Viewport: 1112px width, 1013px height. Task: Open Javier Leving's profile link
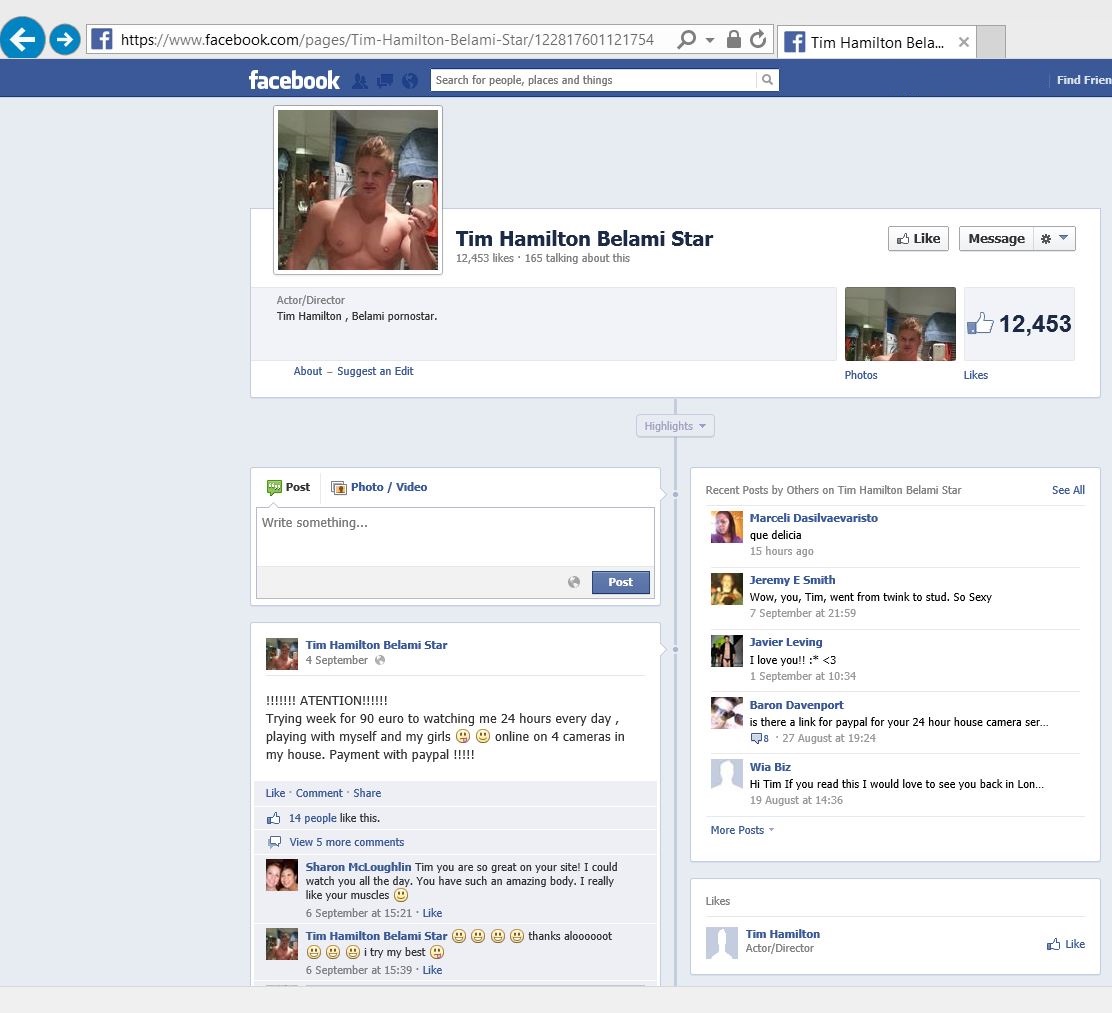[x=786, y=642]
